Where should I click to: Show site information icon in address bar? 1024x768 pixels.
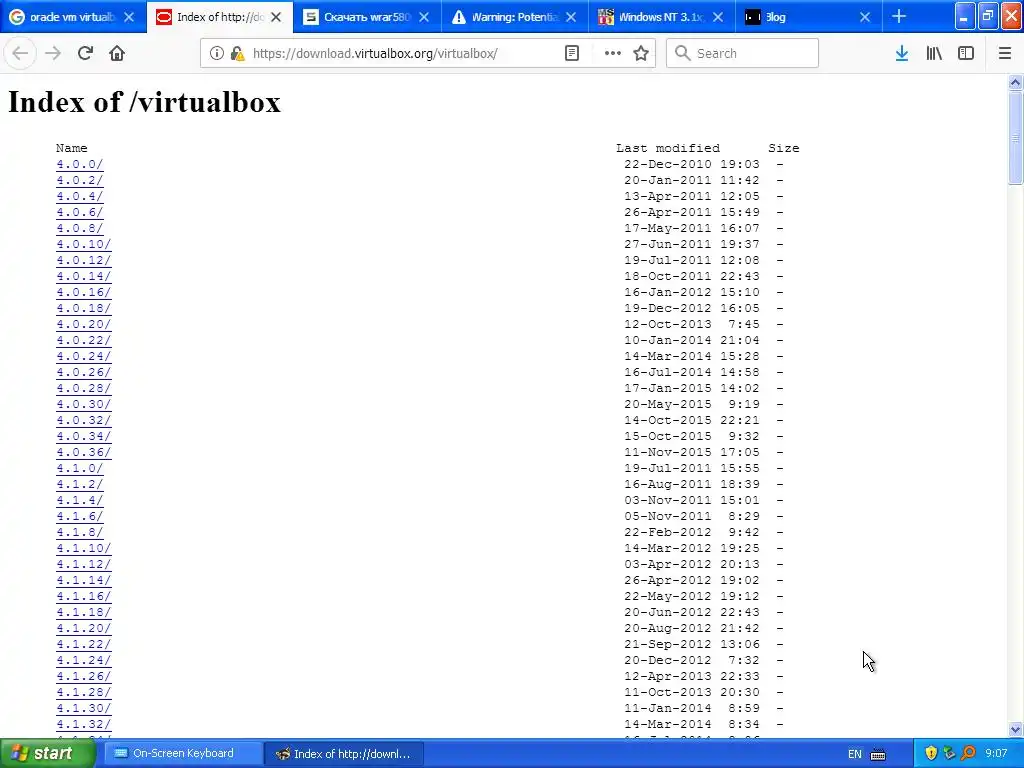(x=217, y=53)
